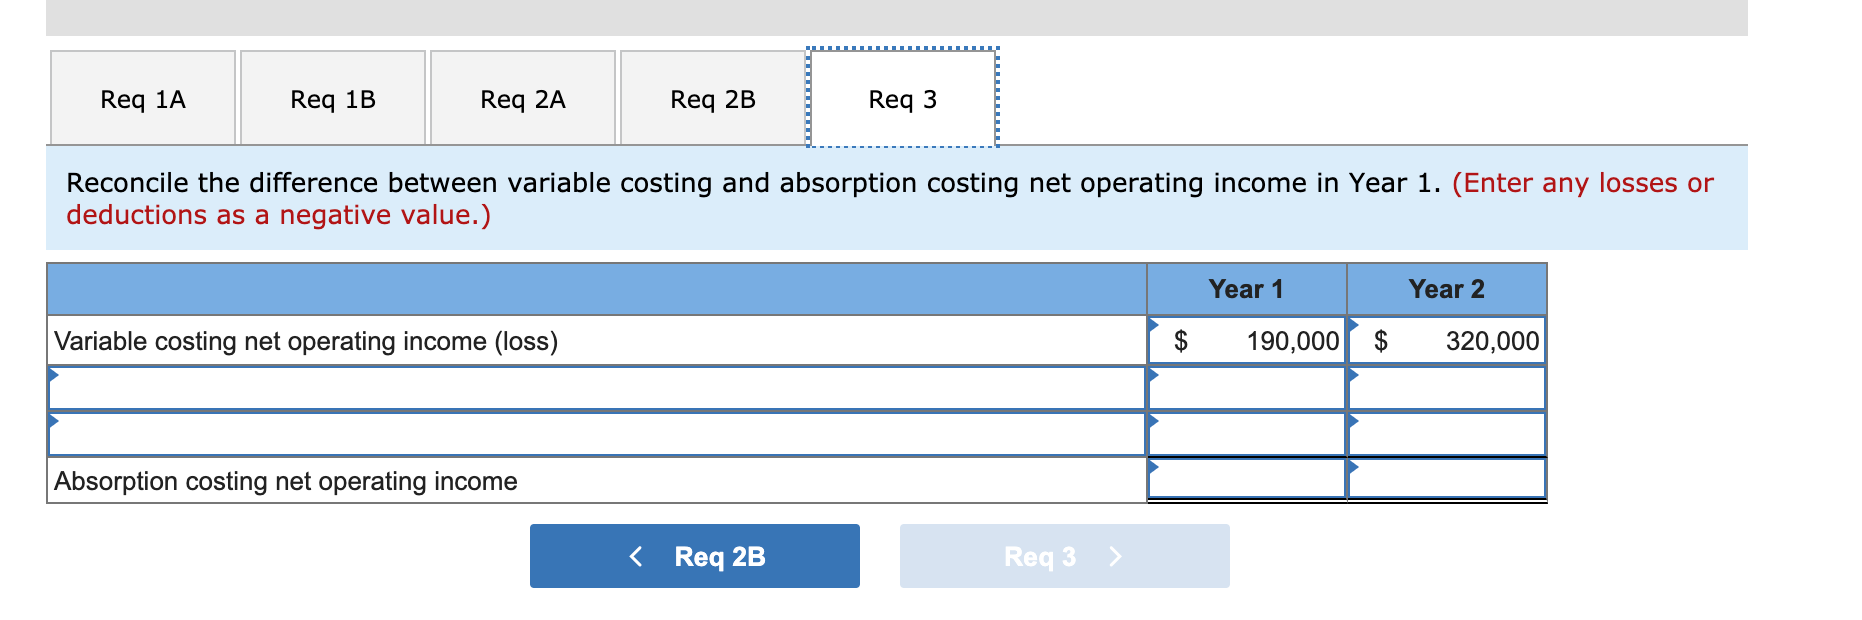The width and height of the screenshot is (1862, 620).
Task: Open the Req 2A tab
Action: coord(522,98)
